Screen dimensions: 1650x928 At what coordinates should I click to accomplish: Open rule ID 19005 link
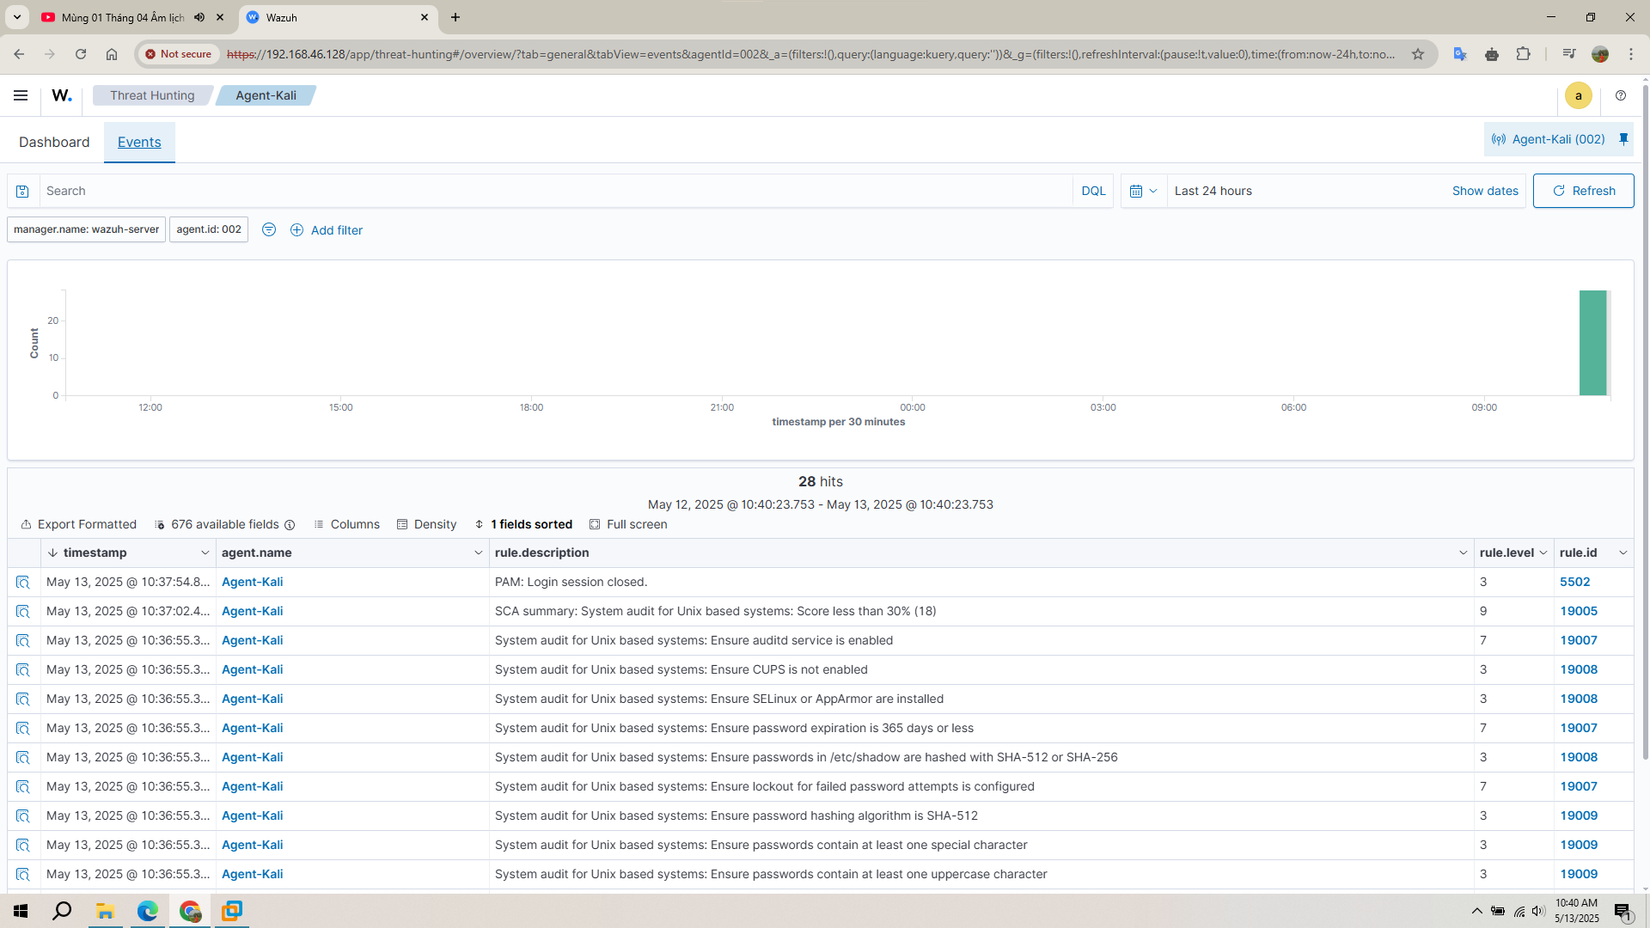[x=1579, y=611]
